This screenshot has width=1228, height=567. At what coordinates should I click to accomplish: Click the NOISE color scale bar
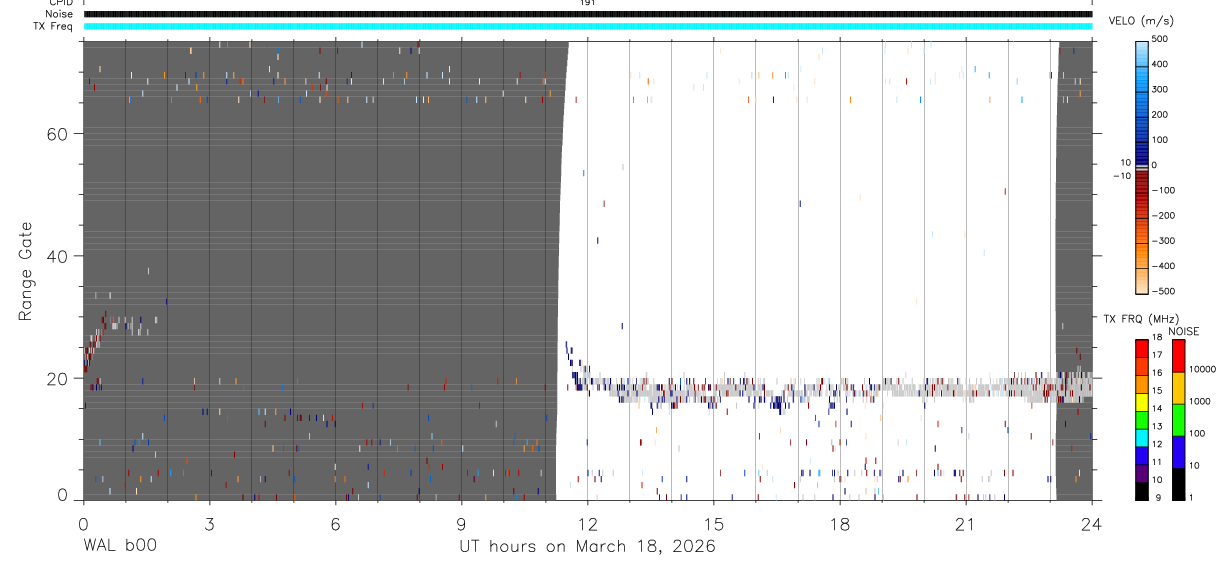1178,419
